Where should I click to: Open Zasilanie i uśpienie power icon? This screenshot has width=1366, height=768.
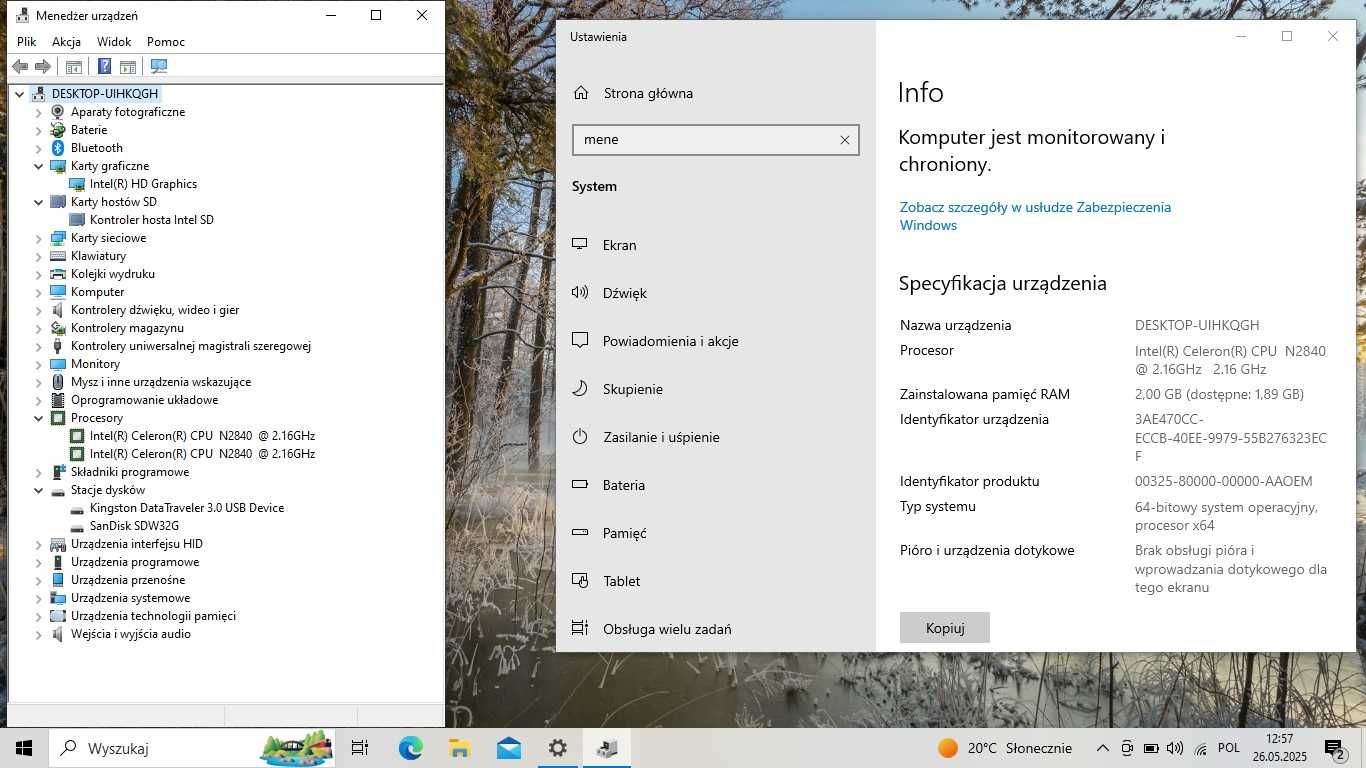click(x=580, y=437)
